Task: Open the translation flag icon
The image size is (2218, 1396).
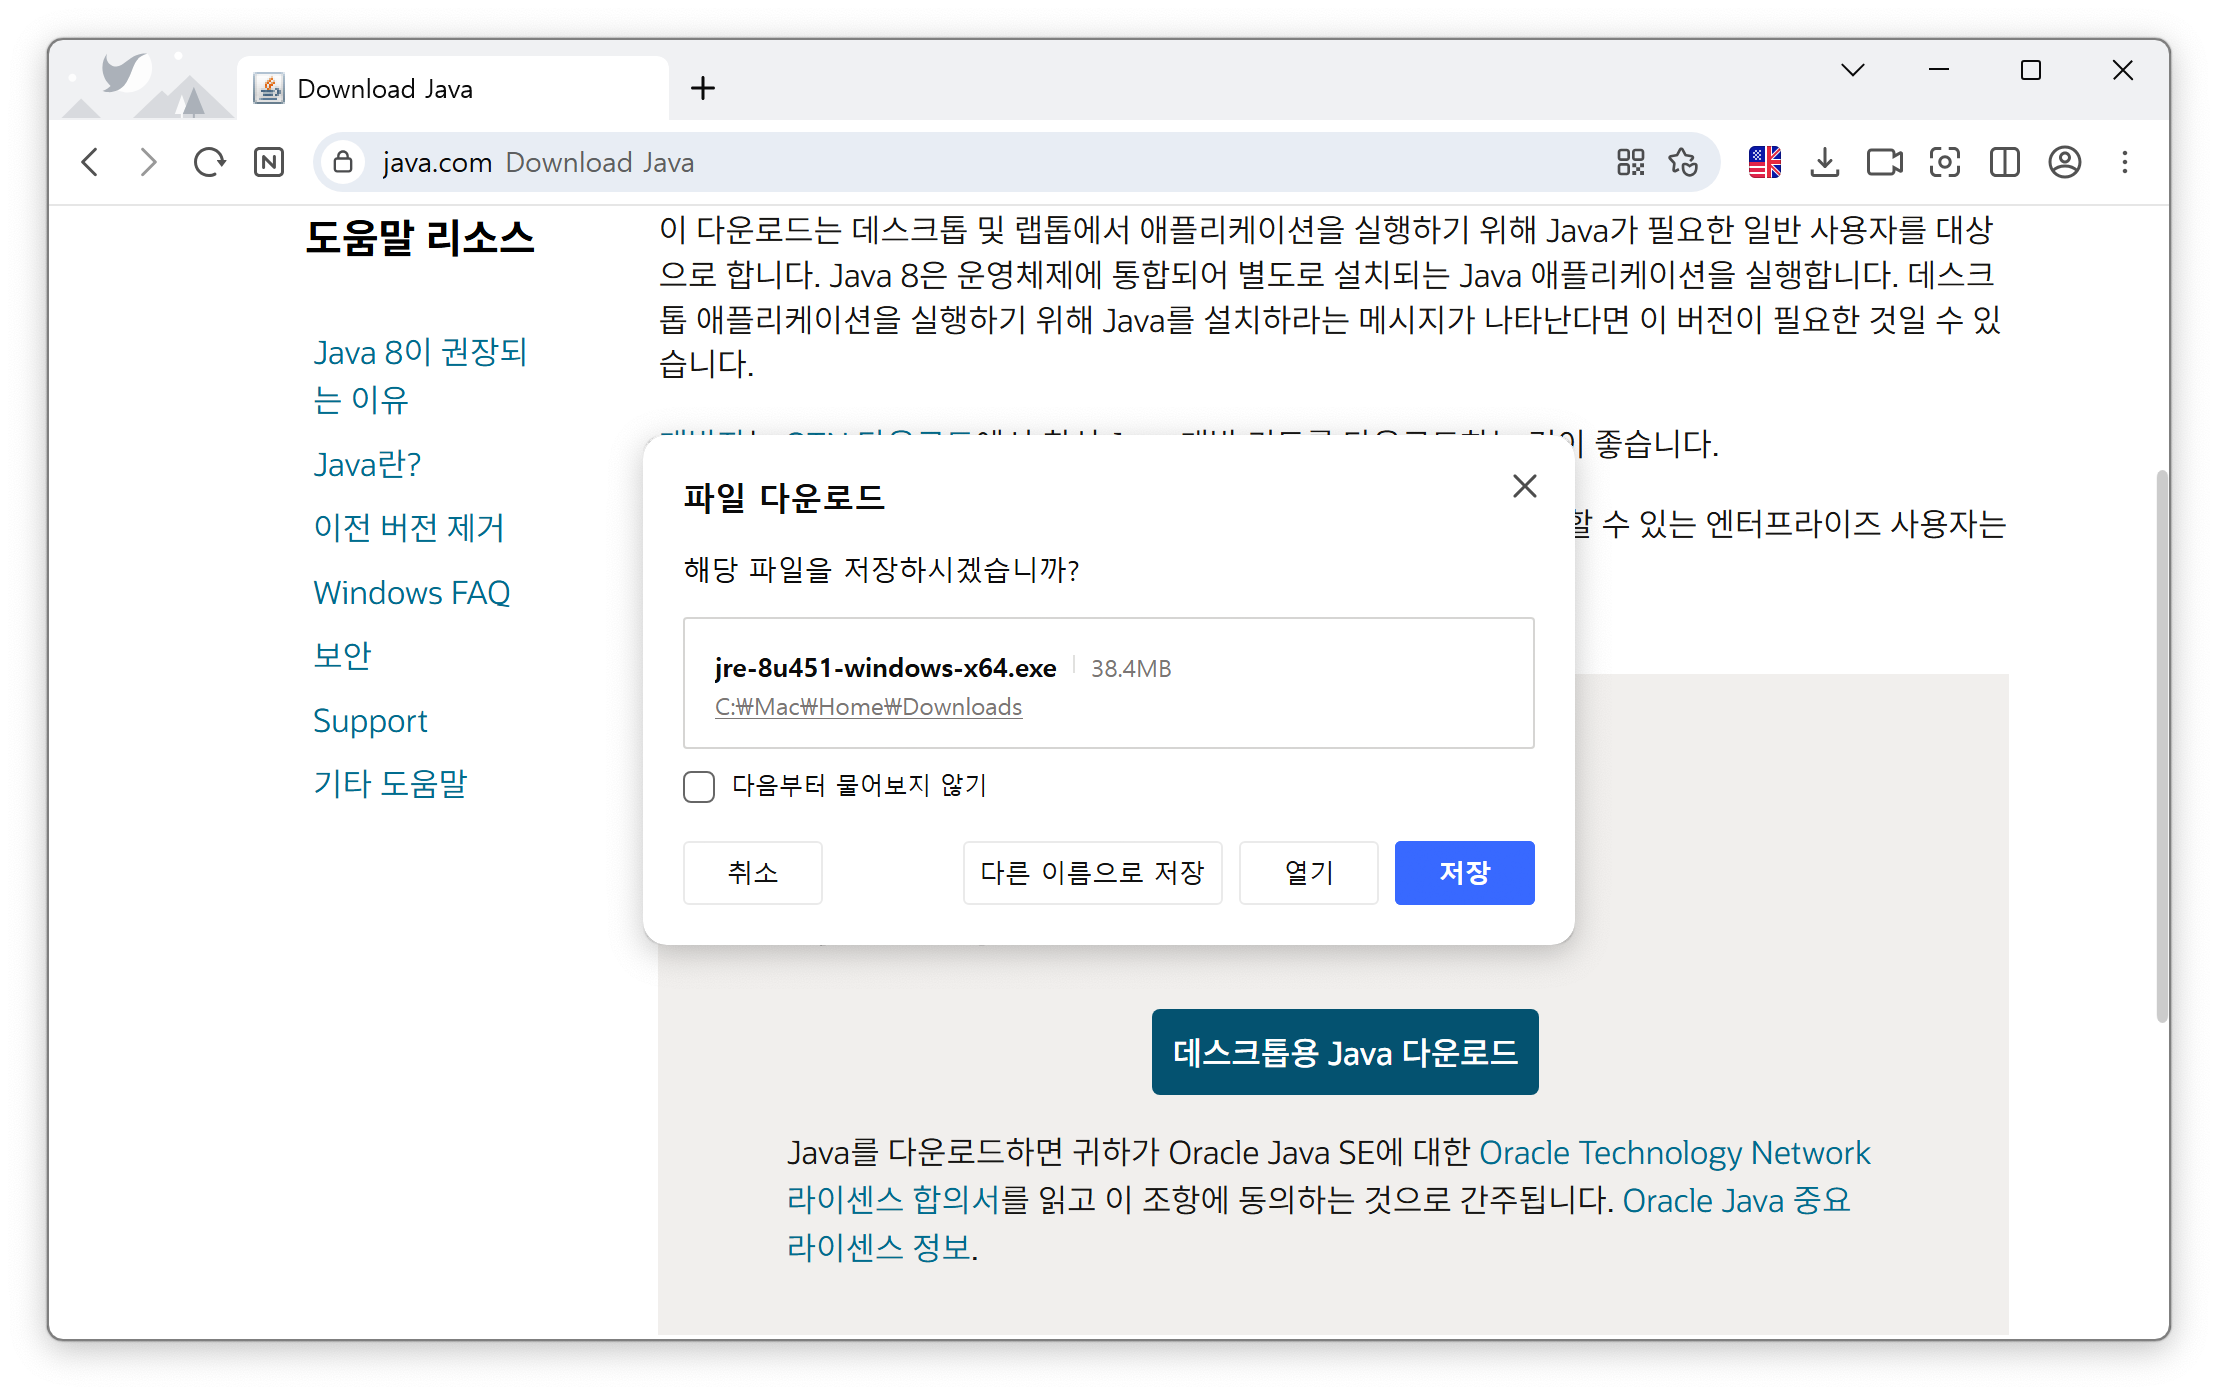Action: 1765,162
